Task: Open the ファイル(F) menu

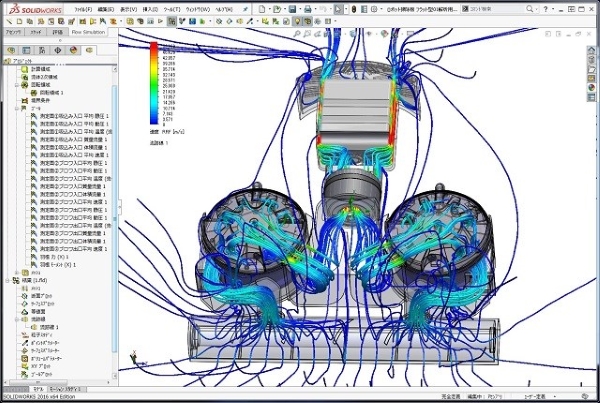Action: pos(81,9)
